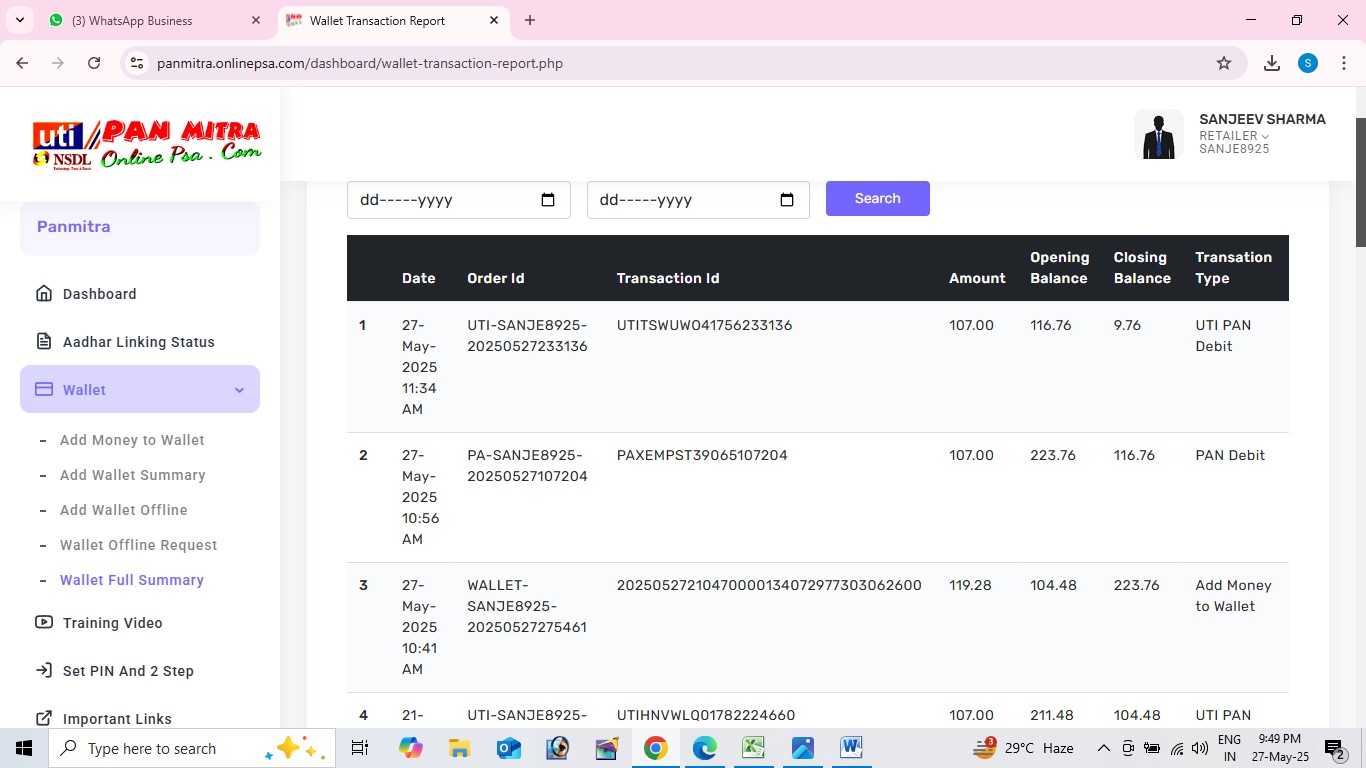The width and height of the screenshot is (1366, 768).
Task: Click the browser address bar URL
Action: point(360,63)
